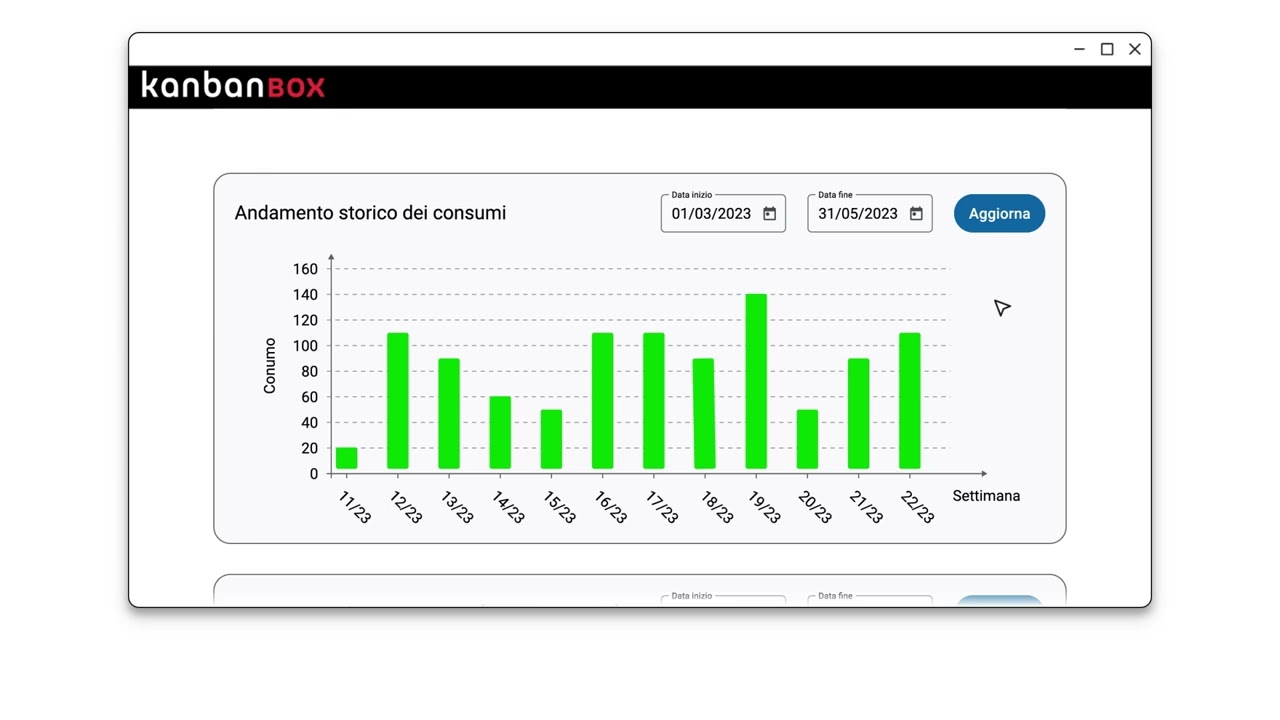Select the green bar for week 20/23
This screenshot has width=1280, height=720.
pos(807,439)
